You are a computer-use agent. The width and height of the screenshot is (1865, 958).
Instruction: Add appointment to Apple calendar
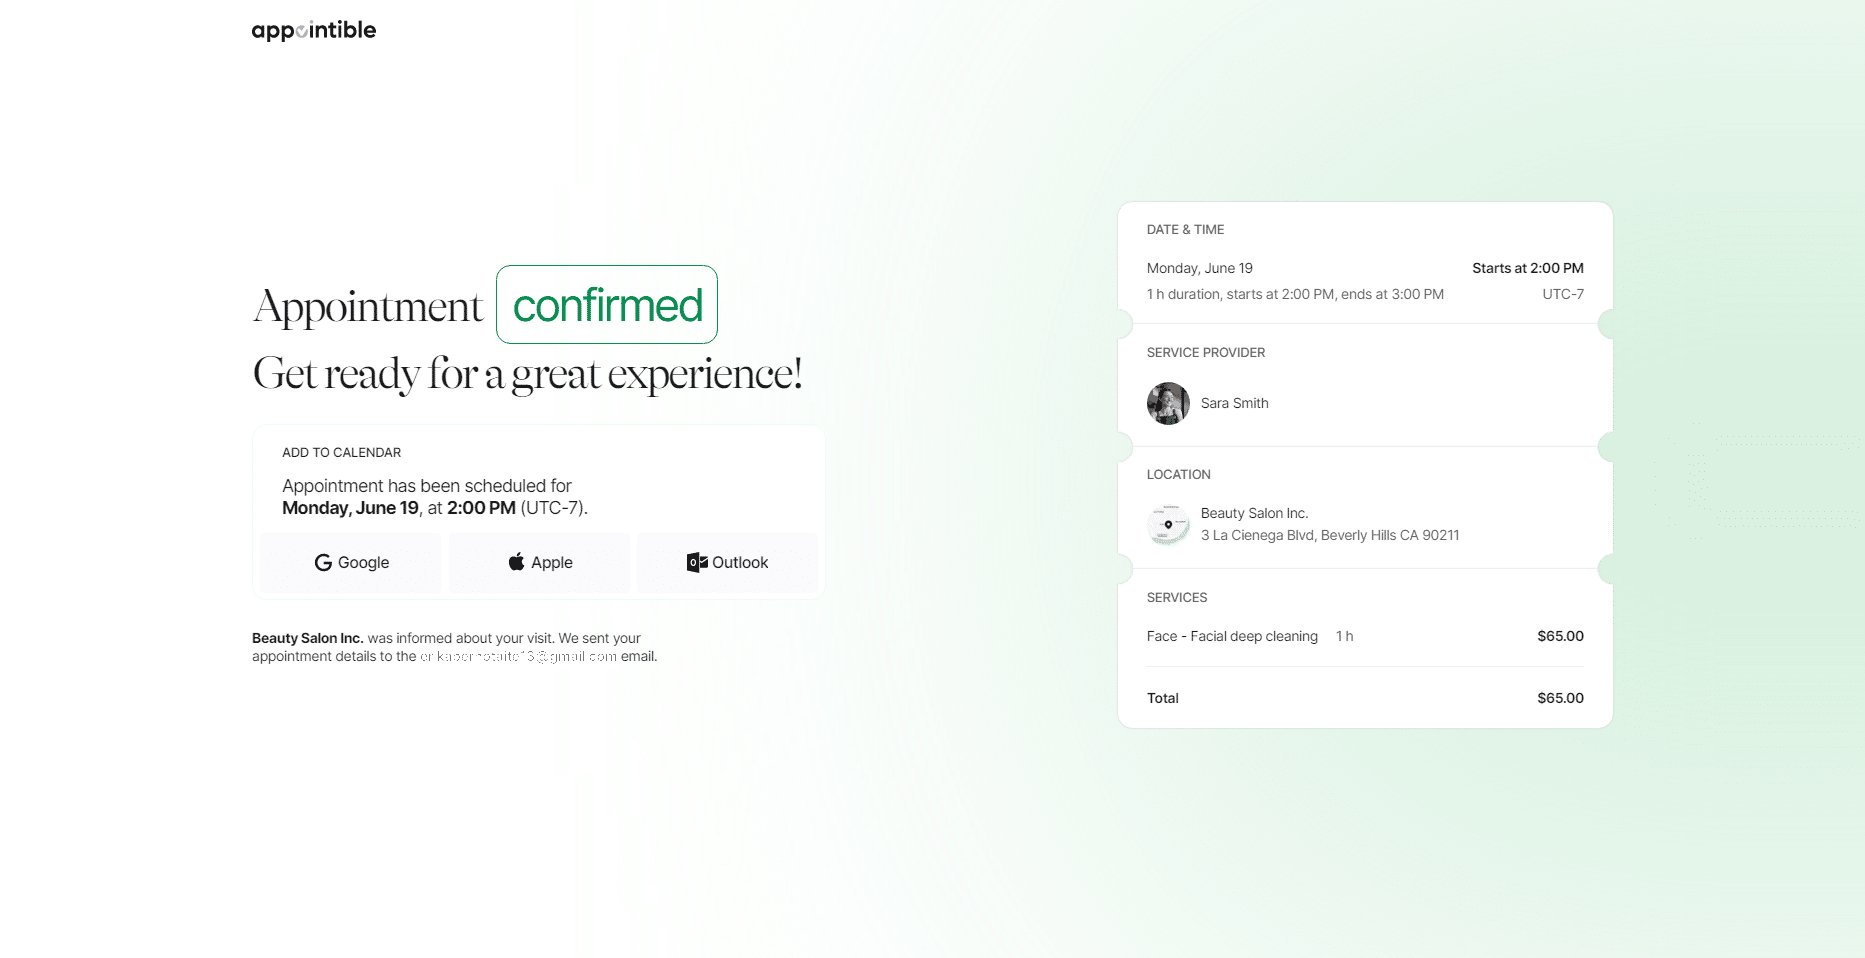coord(539,562)
